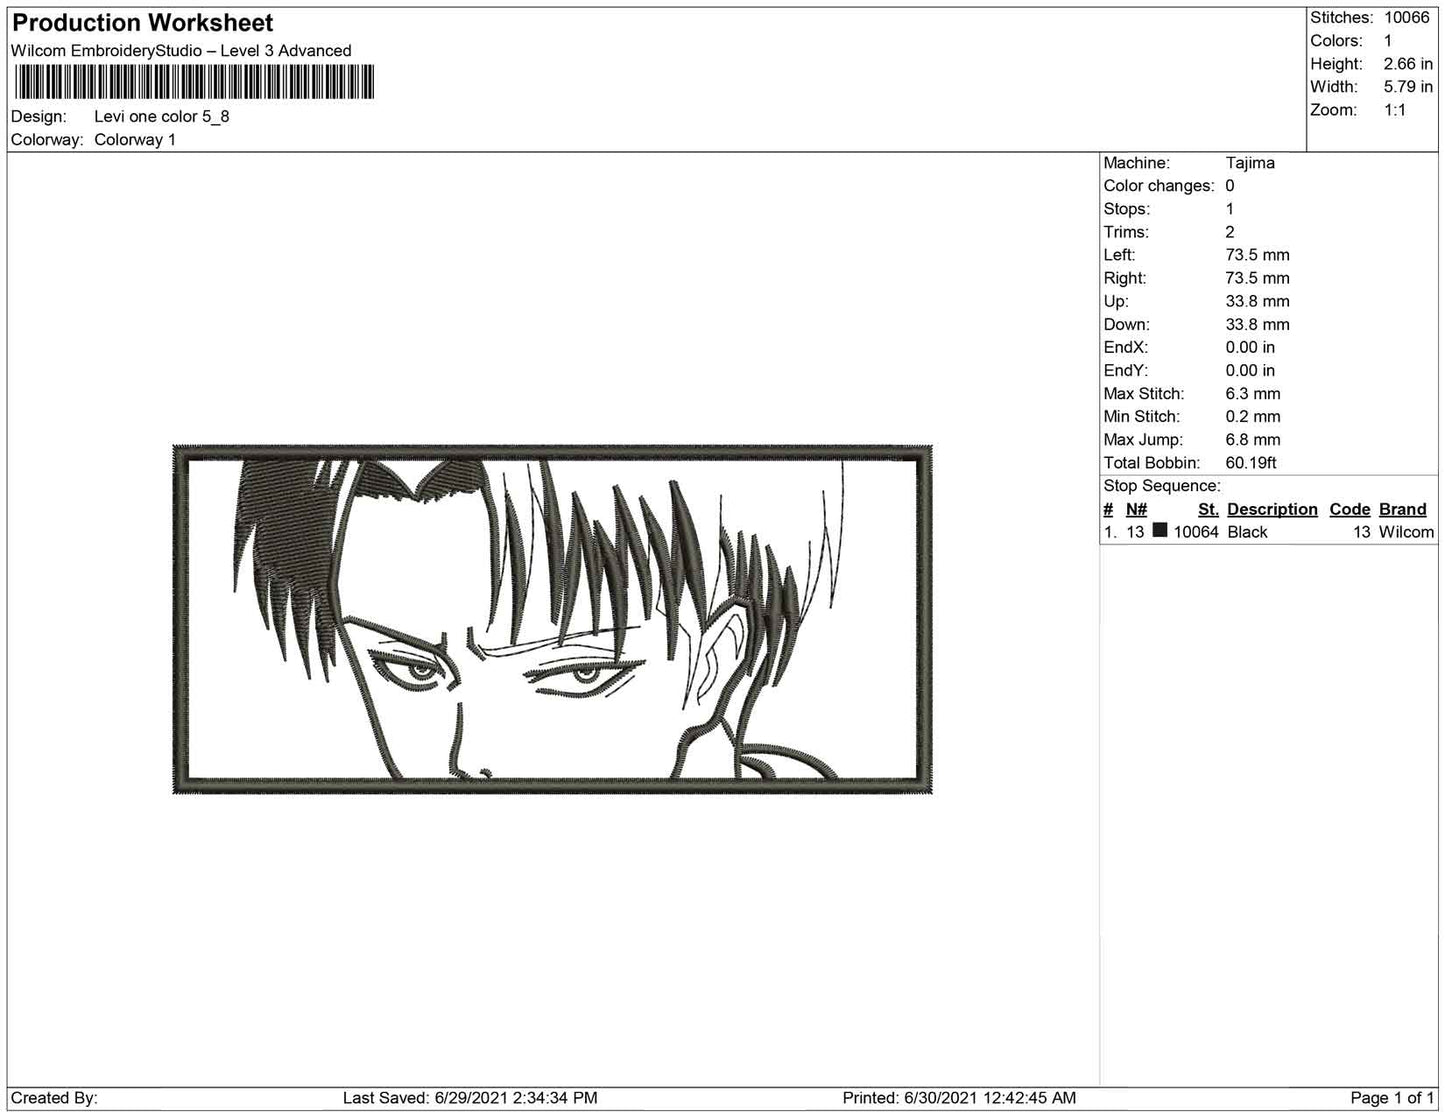
Task: Select the Up value "33.8 mm"
Action: [x=1258, y=301]
